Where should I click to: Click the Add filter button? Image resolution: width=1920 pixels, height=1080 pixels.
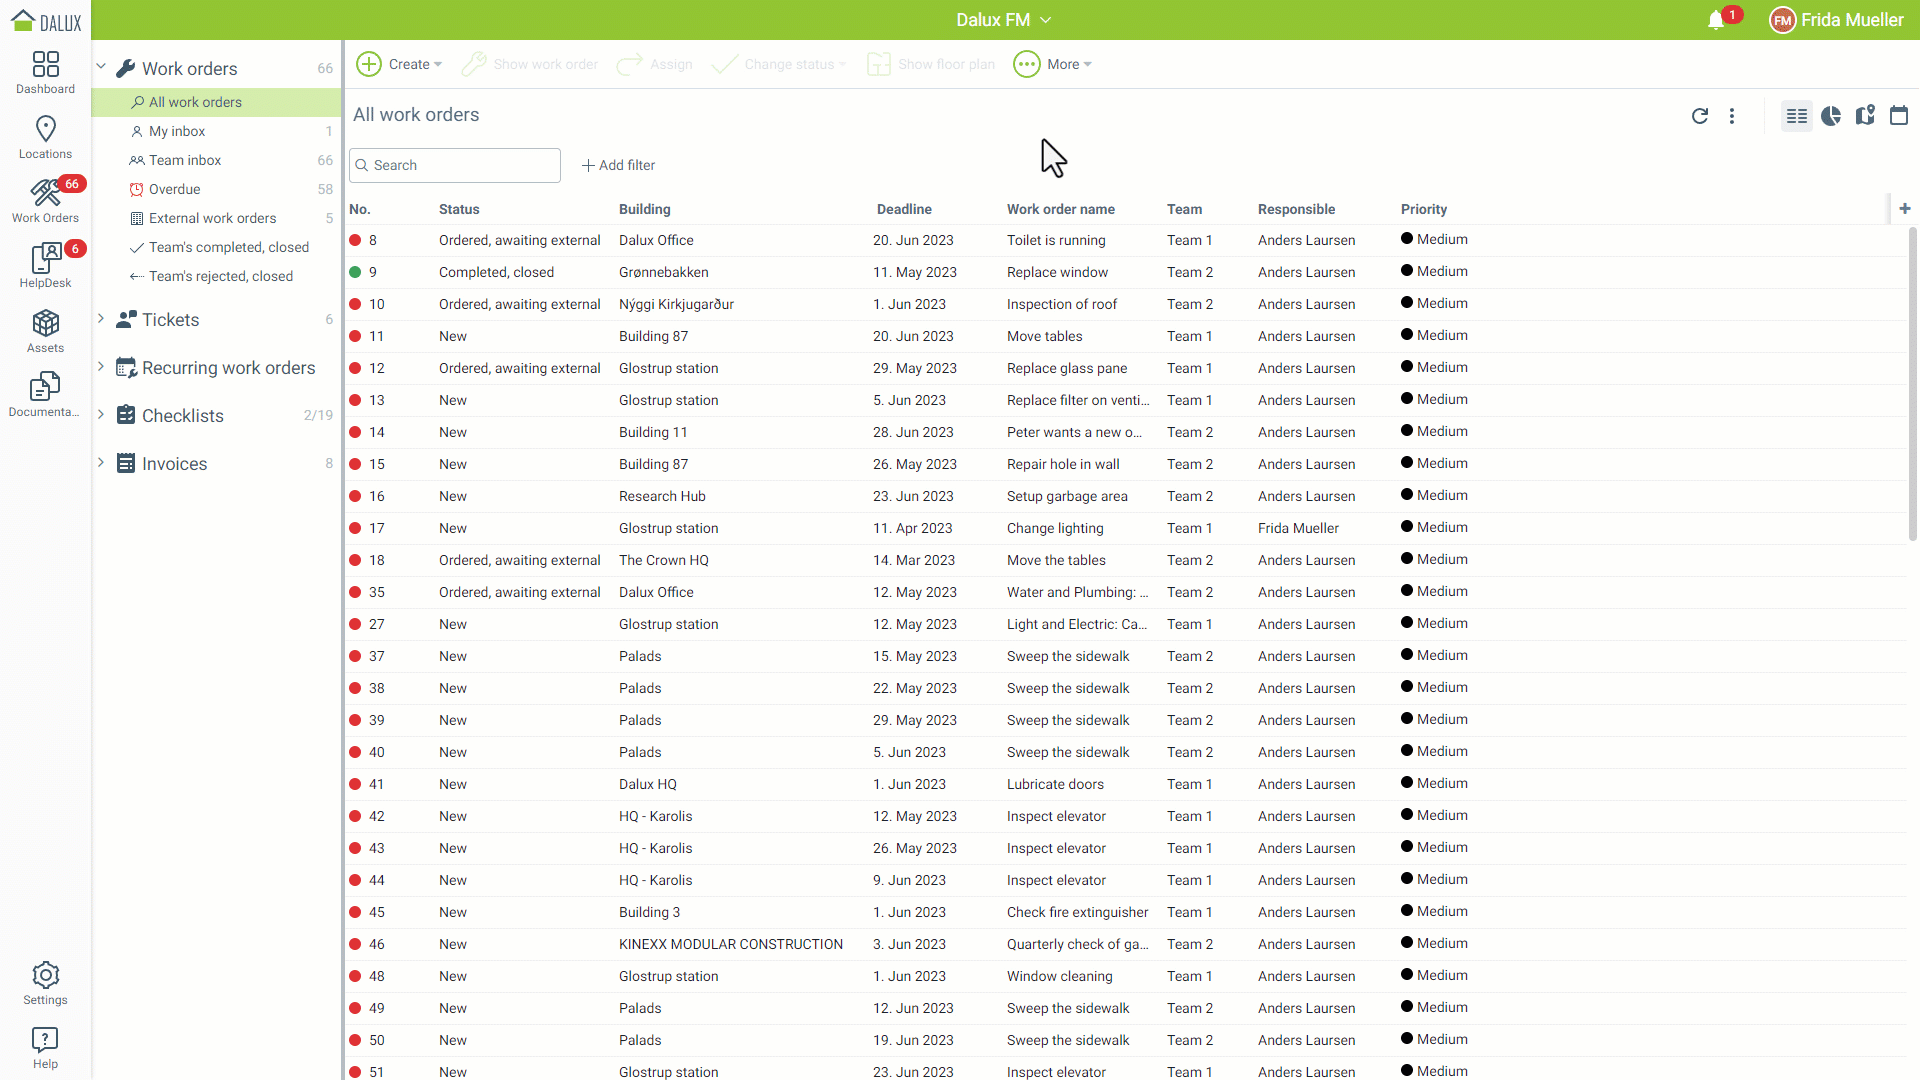(x=619, y=165)
